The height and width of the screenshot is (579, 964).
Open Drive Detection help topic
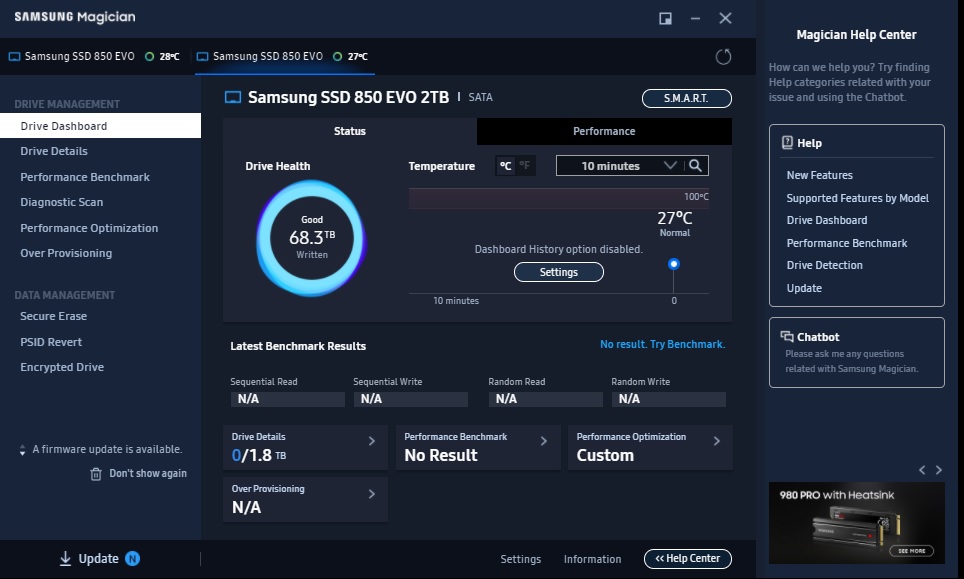[824, 265]
